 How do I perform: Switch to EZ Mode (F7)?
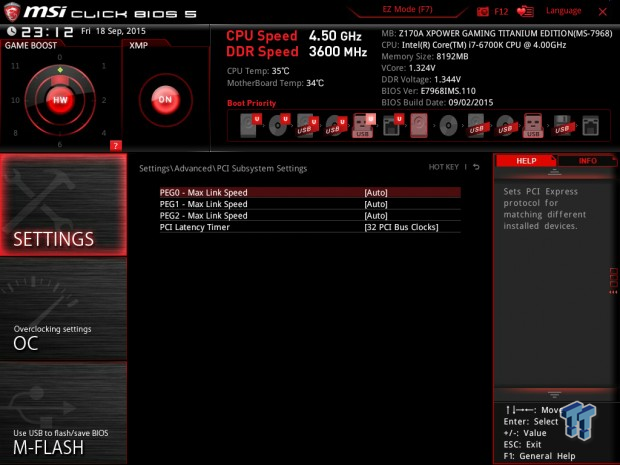pos(407,9)
